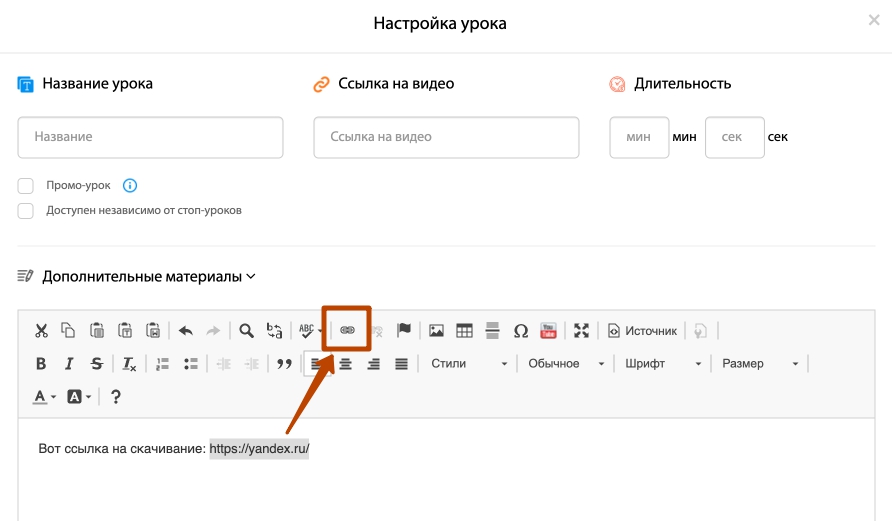Viewport: 892px width, 521px height.
Task: Click the Redo arrow icon
Action: (213, 330)
